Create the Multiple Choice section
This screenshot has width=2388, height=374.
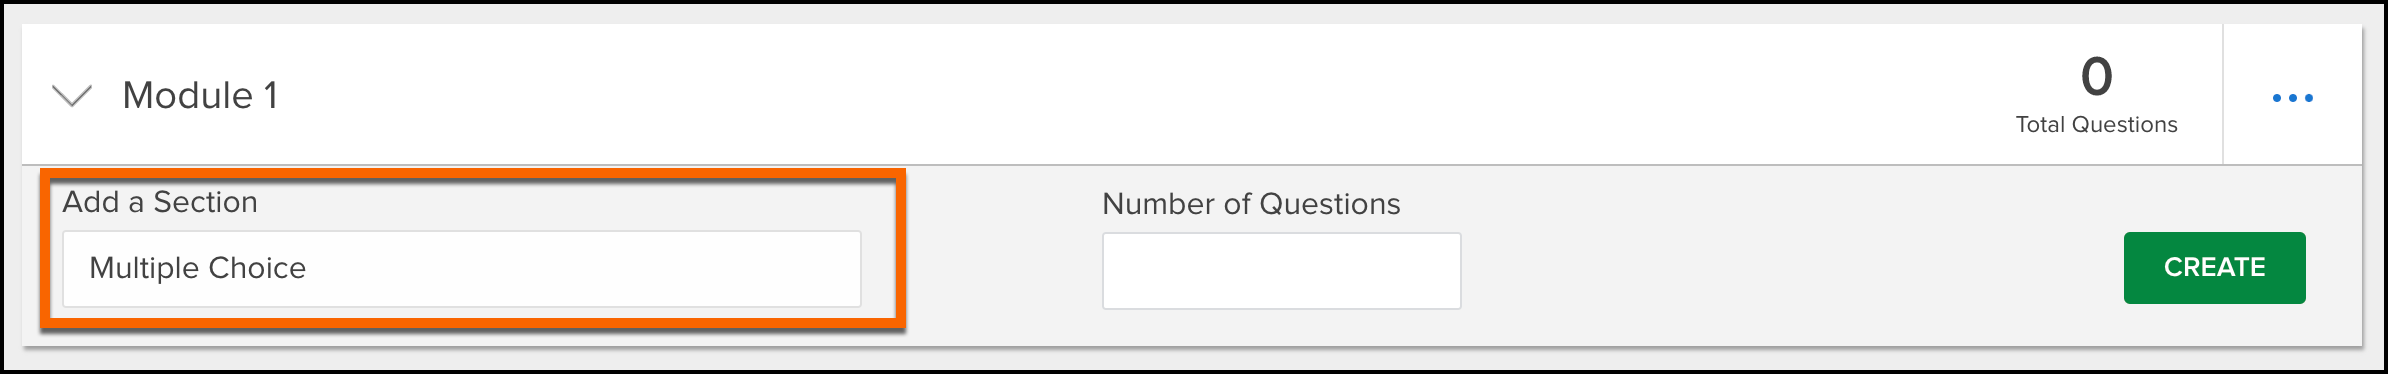2214,268
